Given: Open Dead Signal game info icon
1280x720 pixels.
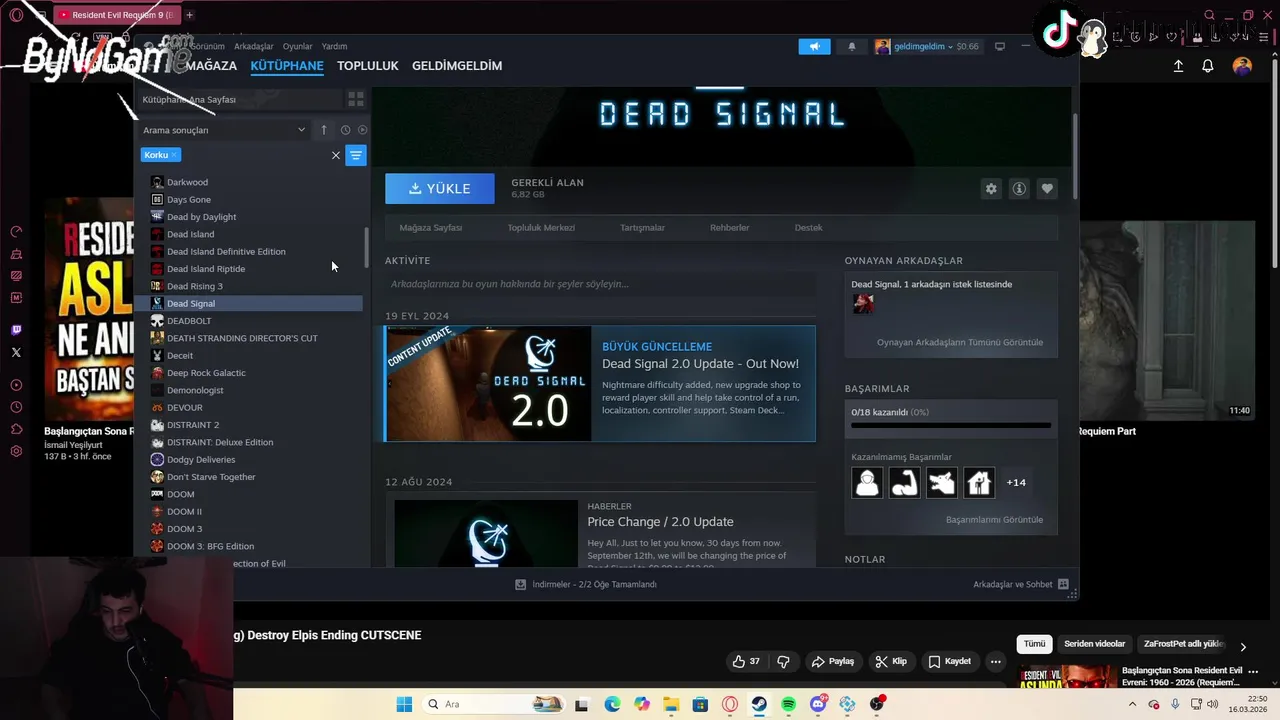Looking at the screenshot, I should tap(1019, 188).
